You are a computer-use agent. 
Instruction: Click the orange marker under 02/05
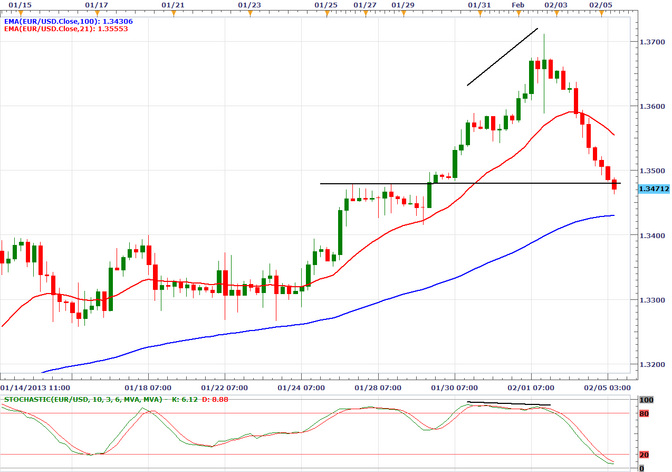click(x=600, y=13)
